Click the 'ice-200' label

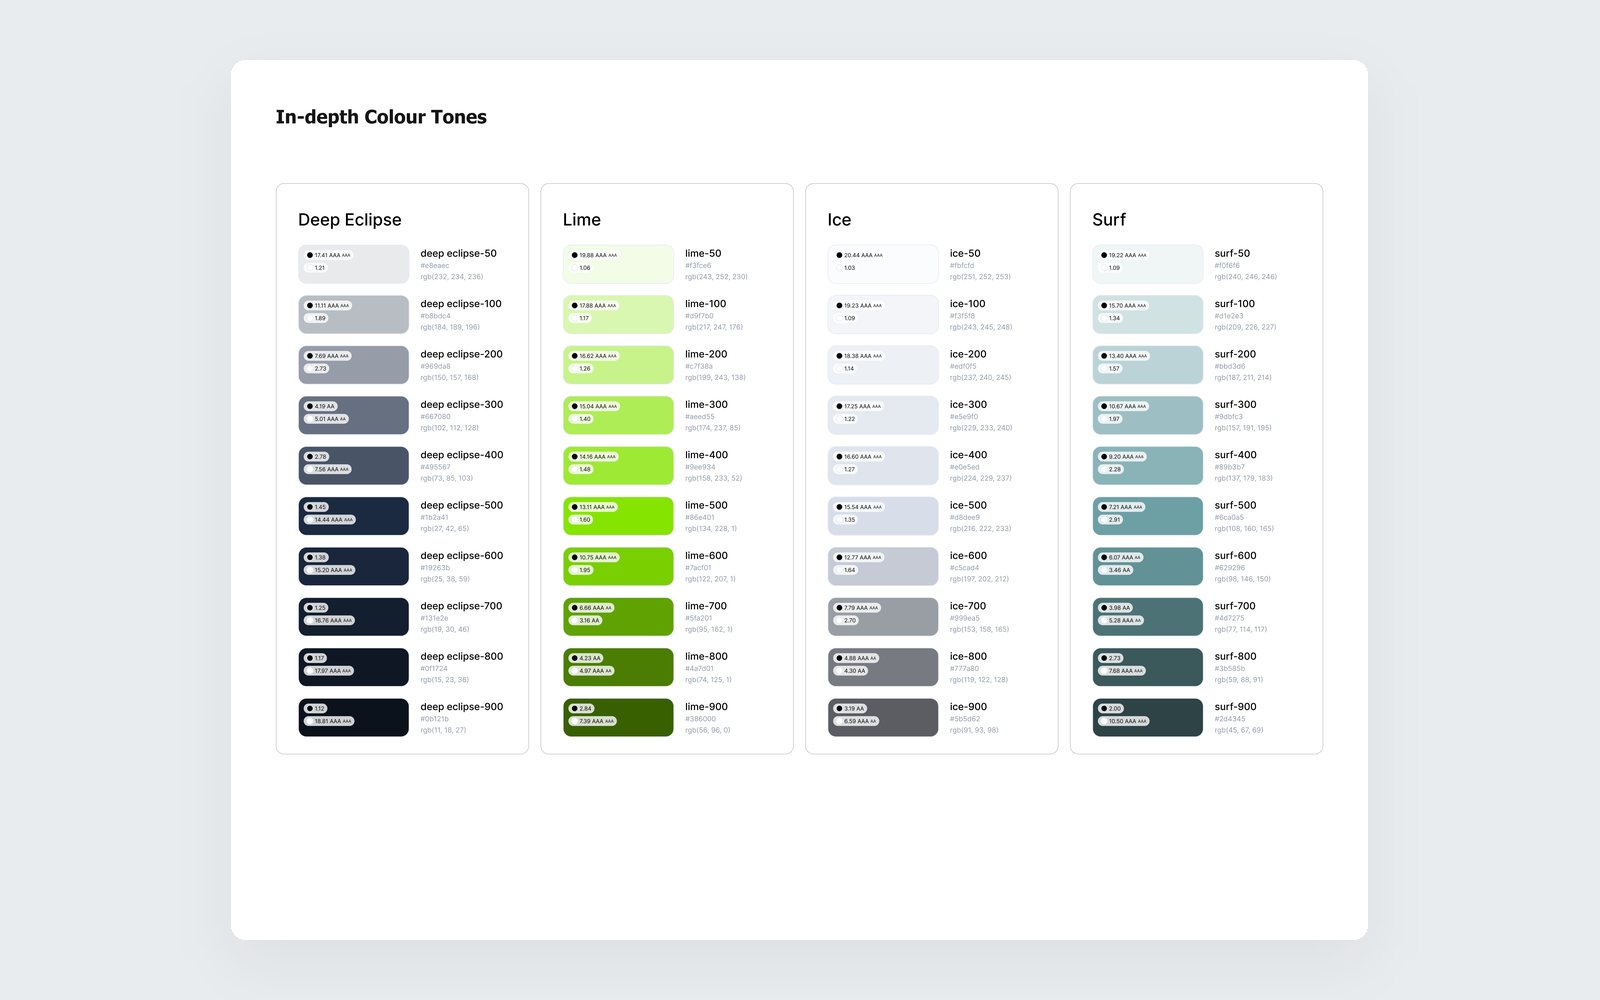pyautogui.click(x=968, y=354)
